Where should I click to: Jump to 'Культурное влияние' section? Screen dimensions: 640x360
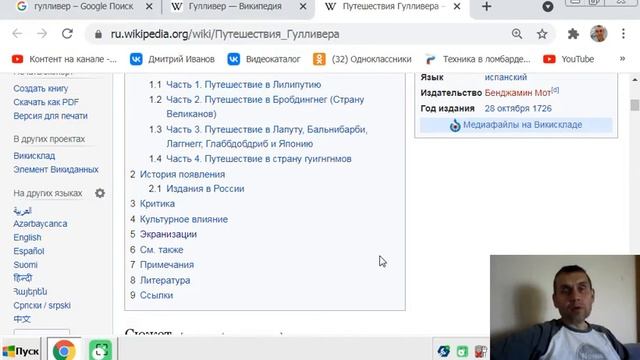[184, 220]
